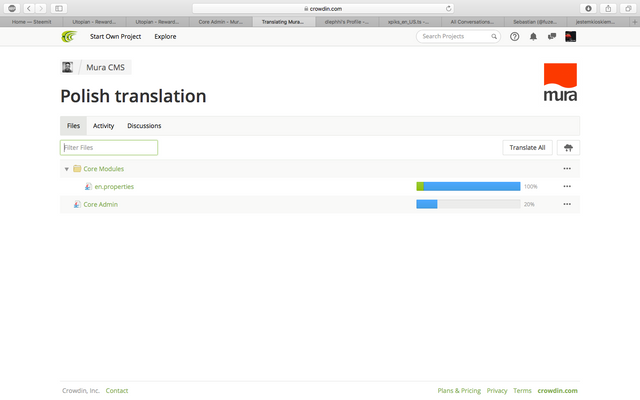
Task: Switch to the Files tab
Action: 73,126
